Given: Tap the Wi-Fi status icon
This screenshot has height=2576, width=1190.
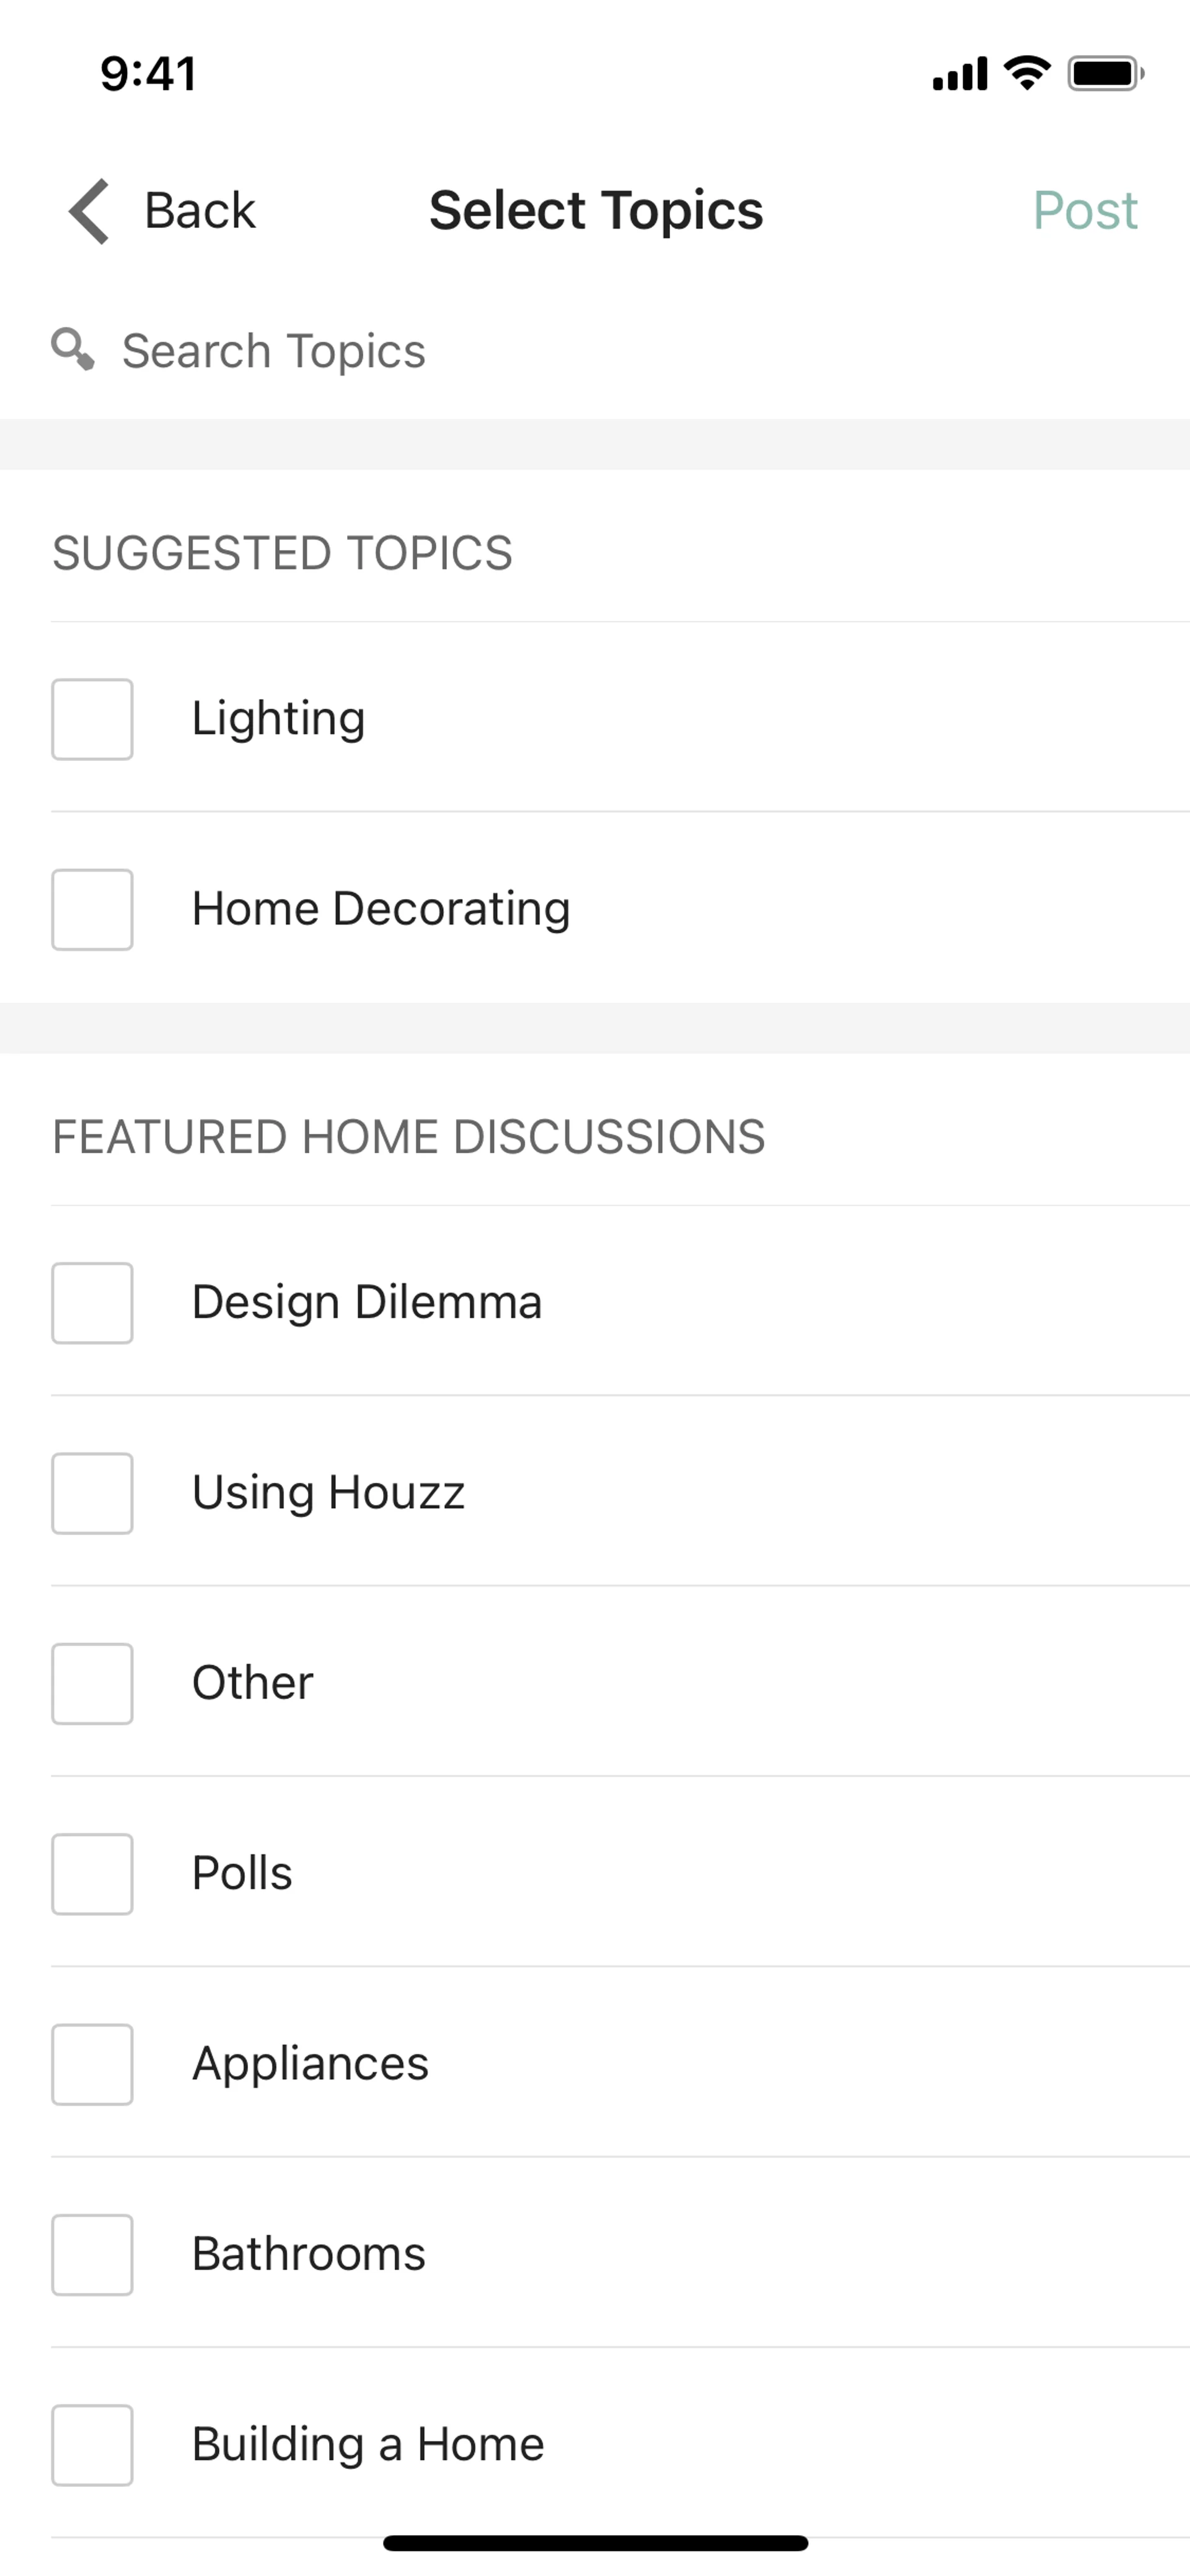Looking at the screenshot, I should tap(1027, 73).
